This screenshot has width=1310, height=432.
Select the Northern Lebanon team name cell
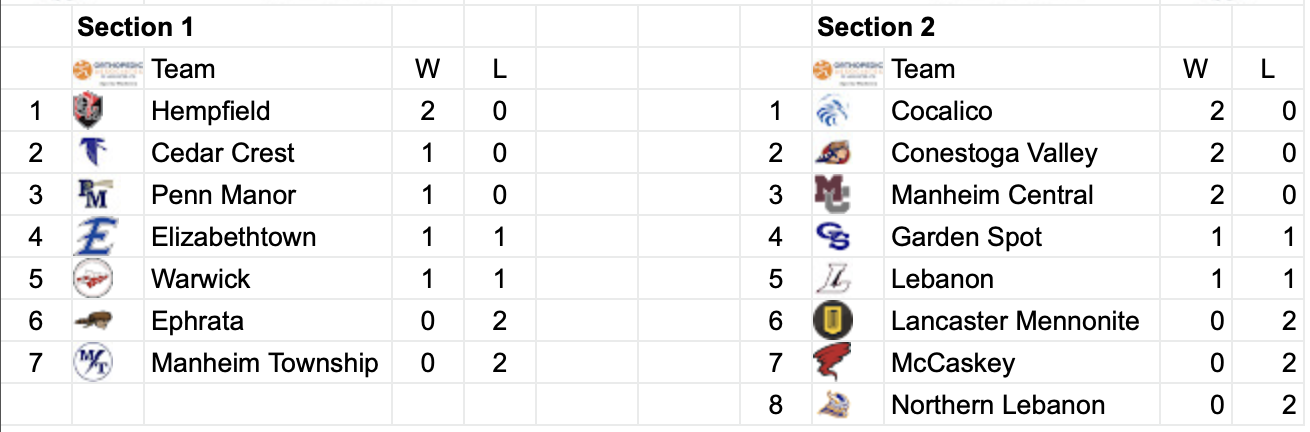pos(998,405)
